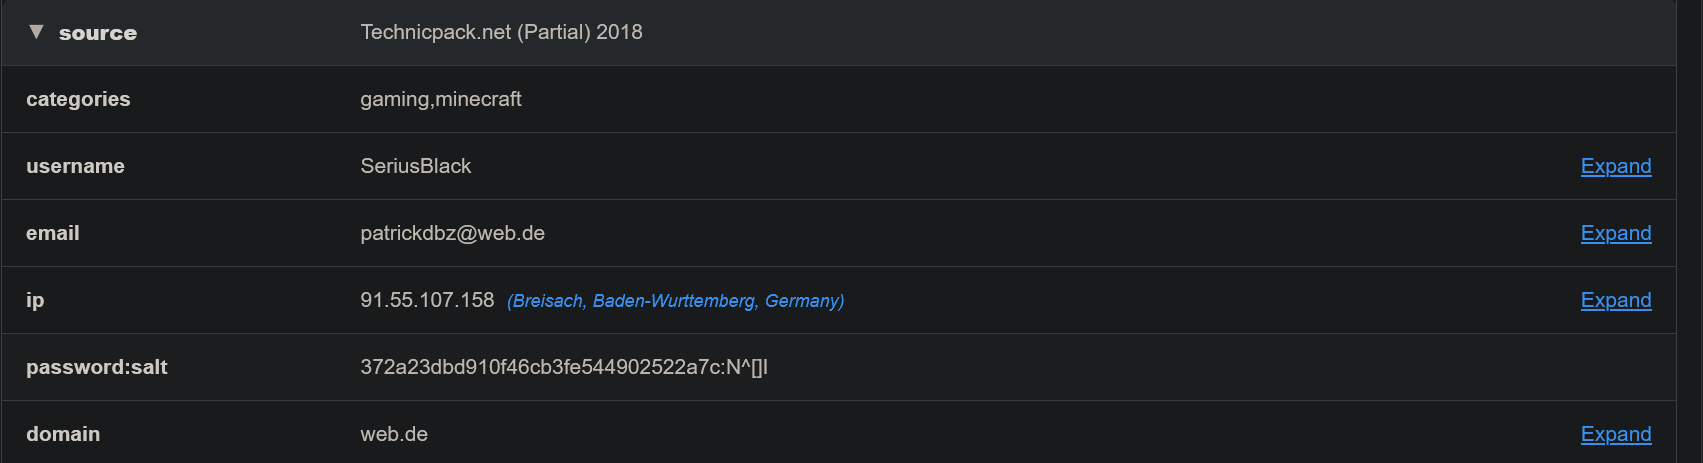Select the password hash and salt value

[564, 367]
